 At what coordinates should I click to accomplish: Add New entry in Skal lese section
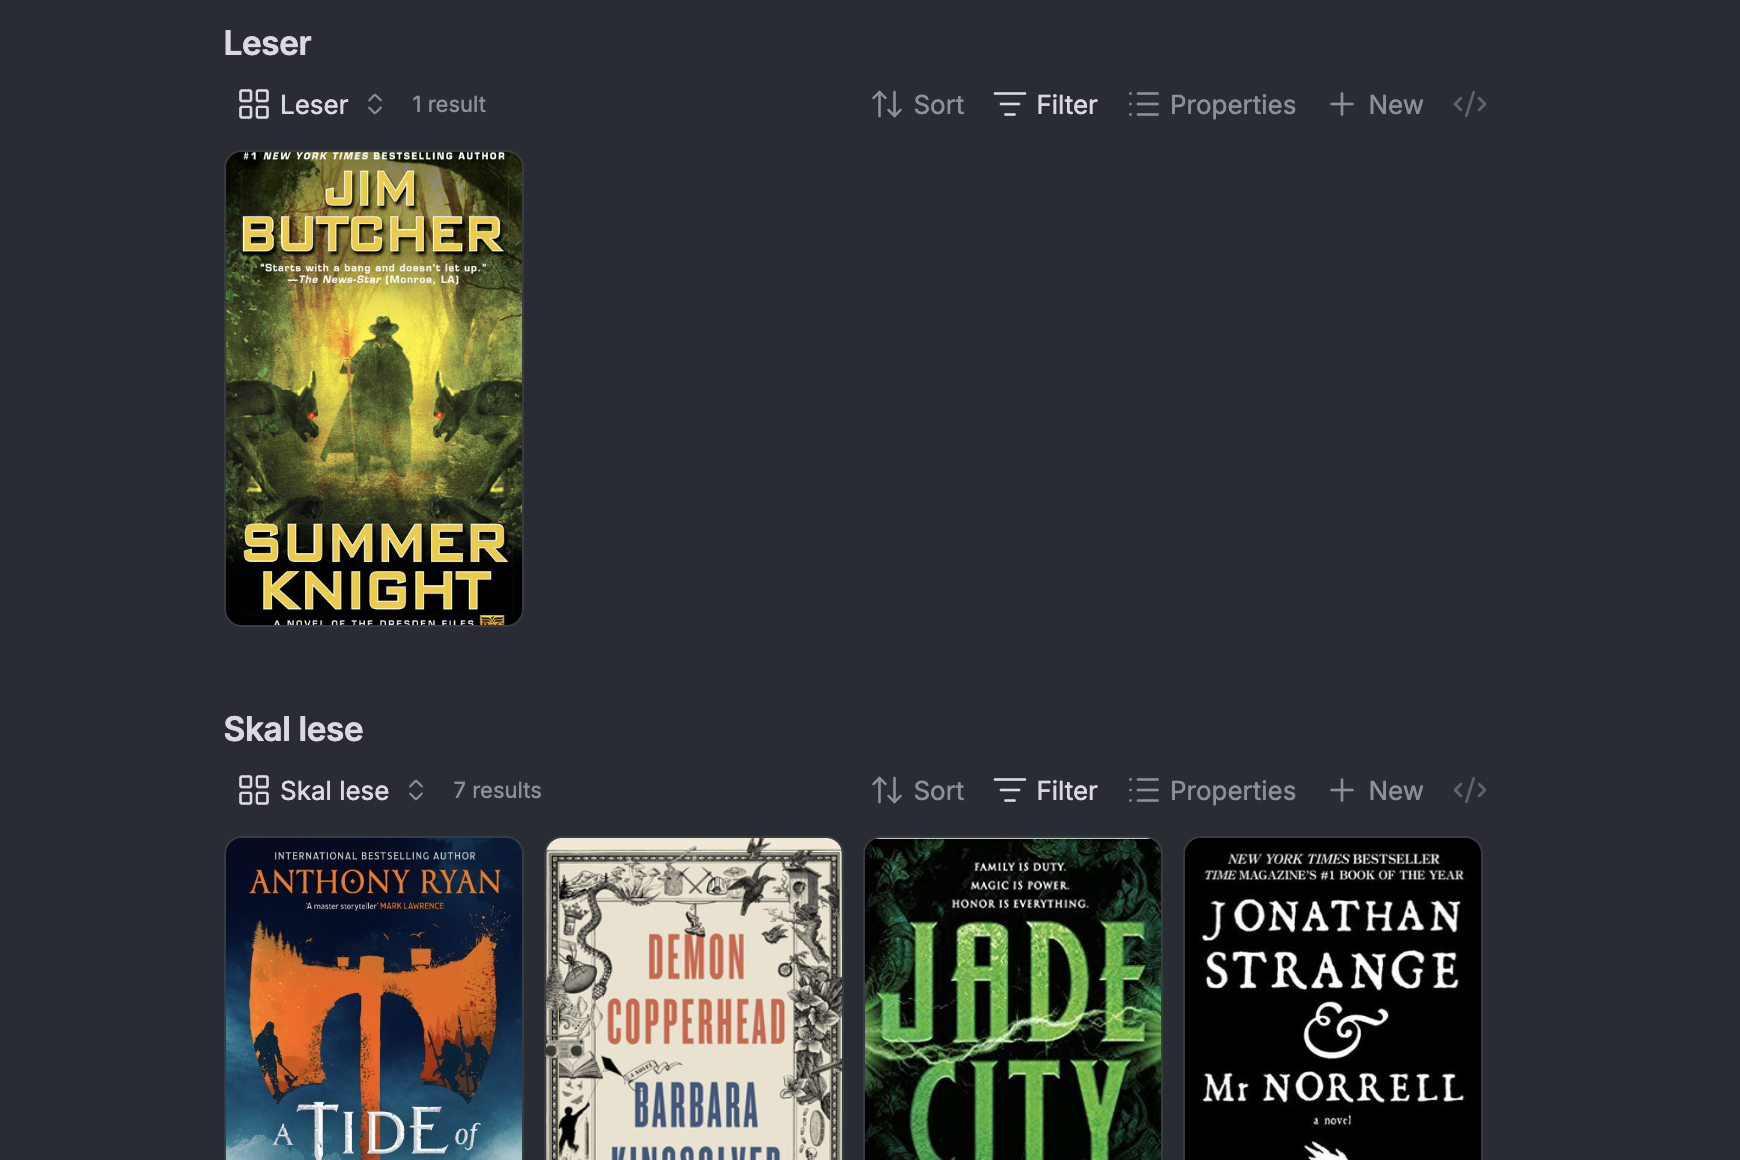point(1376,790)
